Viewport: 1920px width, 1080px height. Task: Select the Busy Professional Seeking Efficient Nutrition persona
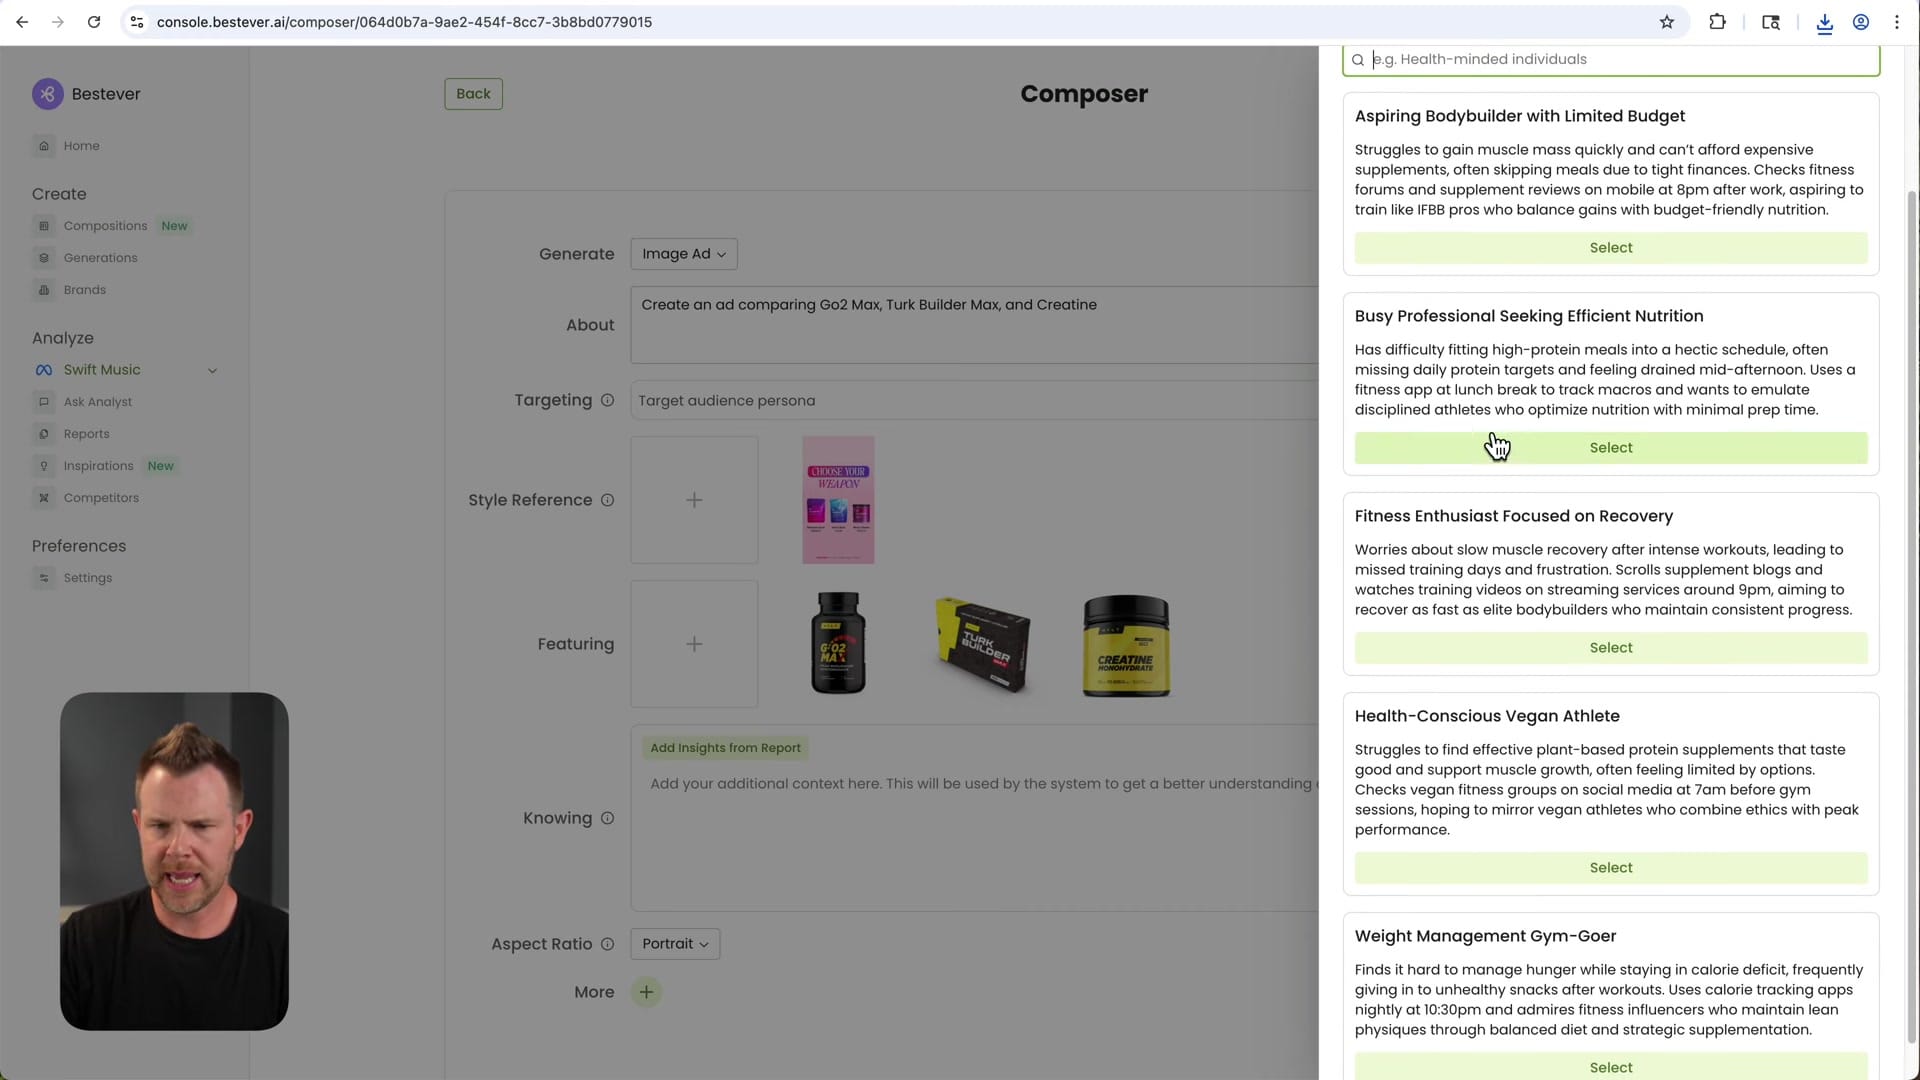tap(1611, 448)
